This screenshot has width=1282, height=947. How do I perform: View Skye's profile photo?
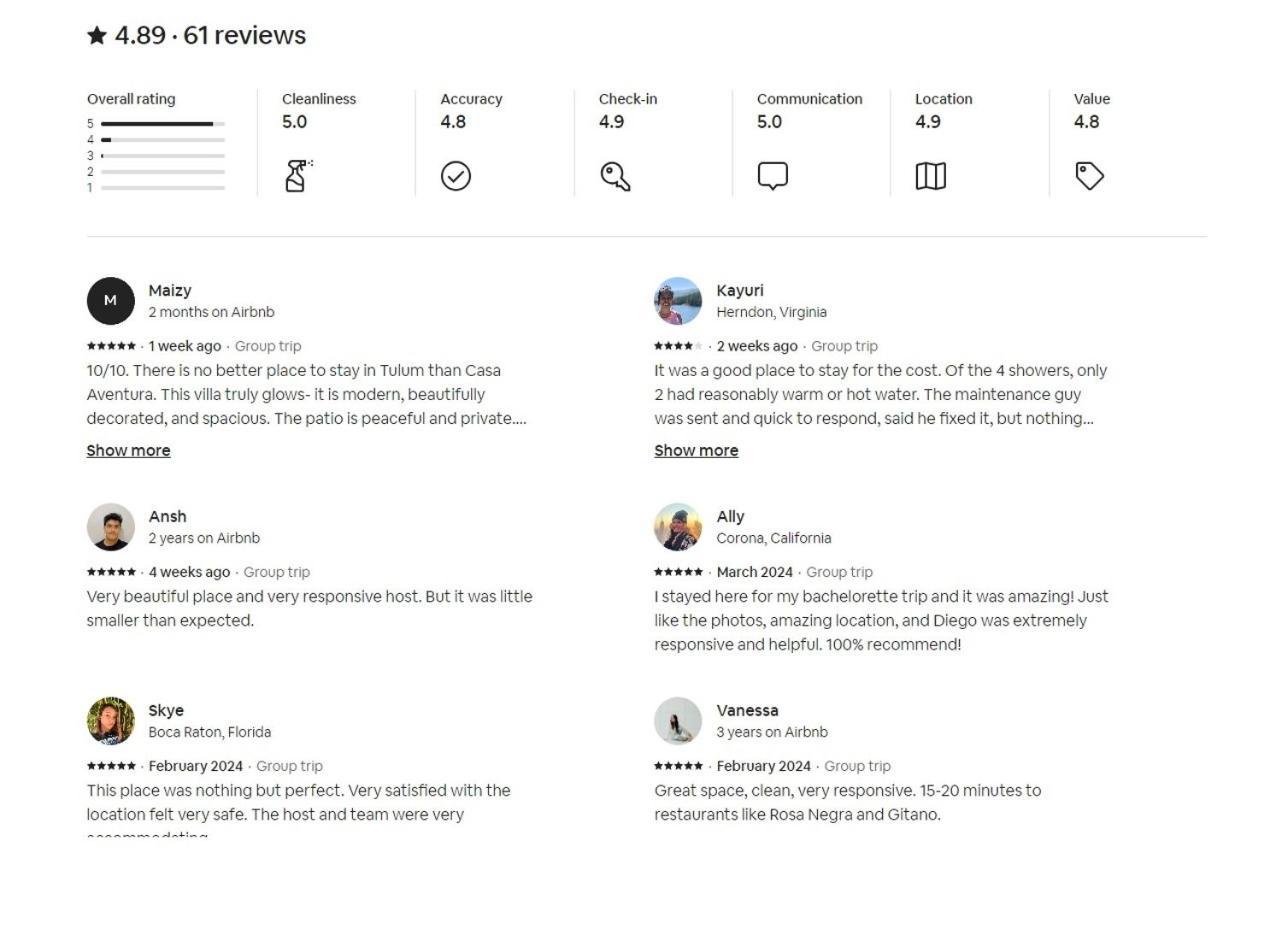pyautogui.click(x=111, y=721)
